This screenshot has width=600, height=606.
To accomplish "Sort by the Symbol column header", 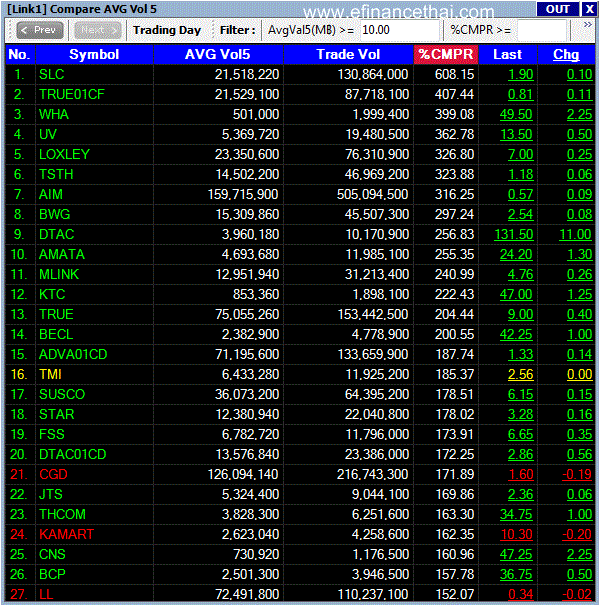I will coord(94,54).
